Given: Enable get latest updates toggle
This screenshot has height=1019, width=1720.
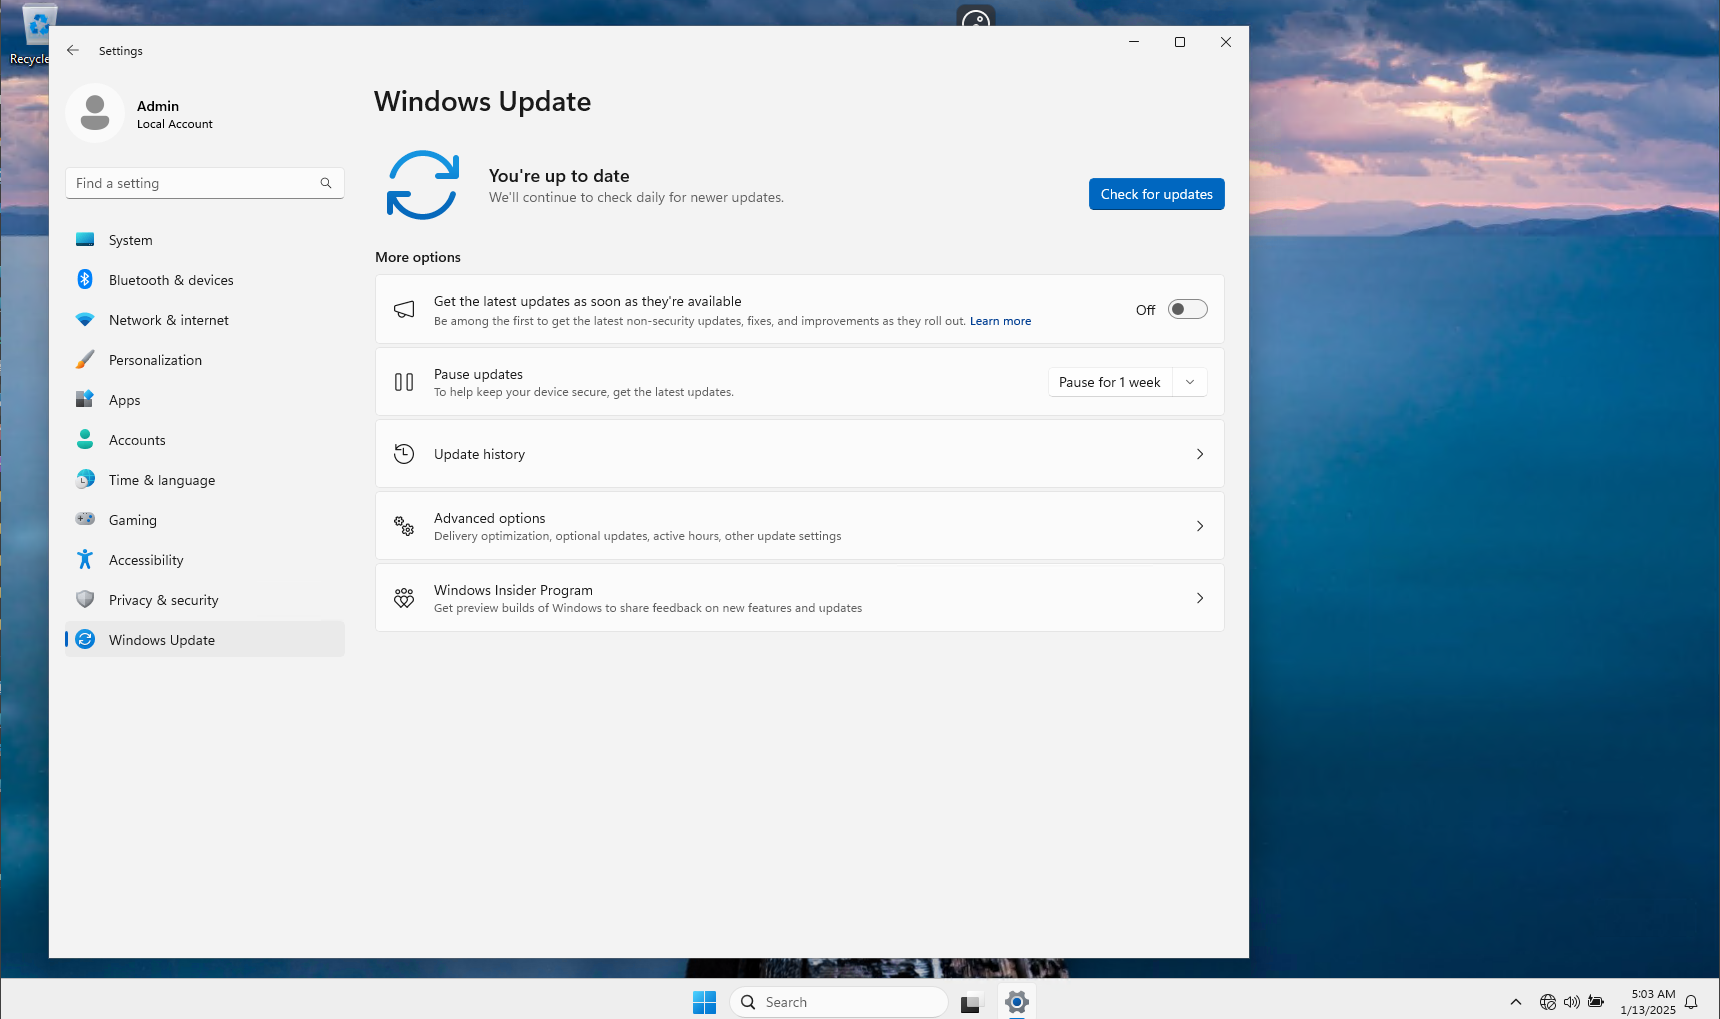Looking at the screenshot, I should pos(1187,310).
